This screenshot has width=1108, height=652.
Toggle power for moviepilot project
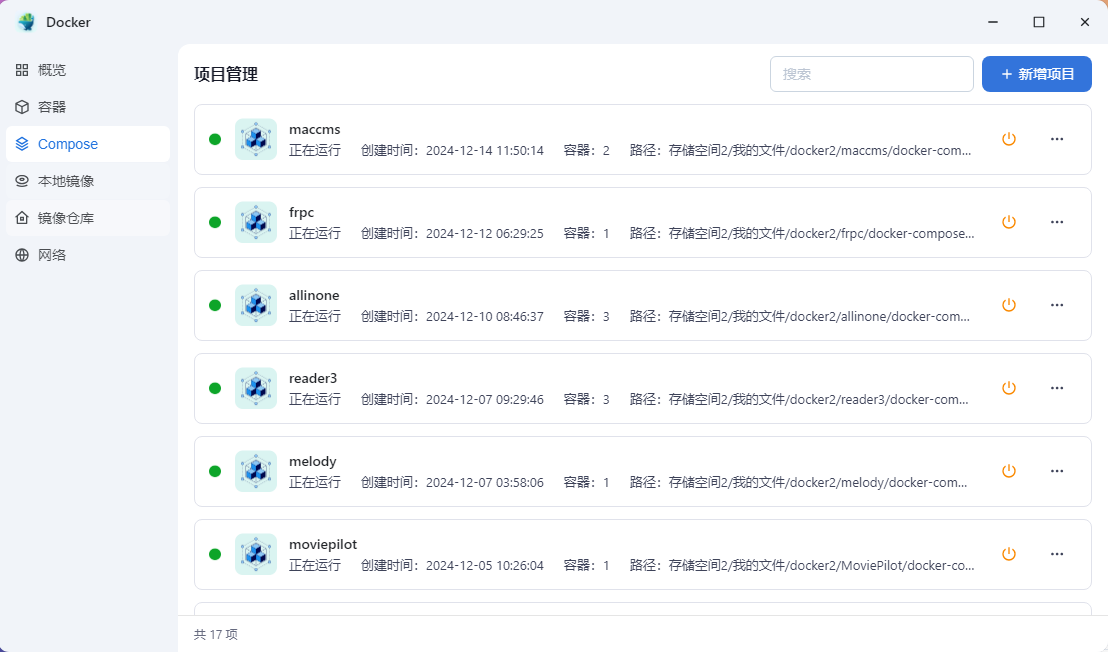click(1009, 554)
